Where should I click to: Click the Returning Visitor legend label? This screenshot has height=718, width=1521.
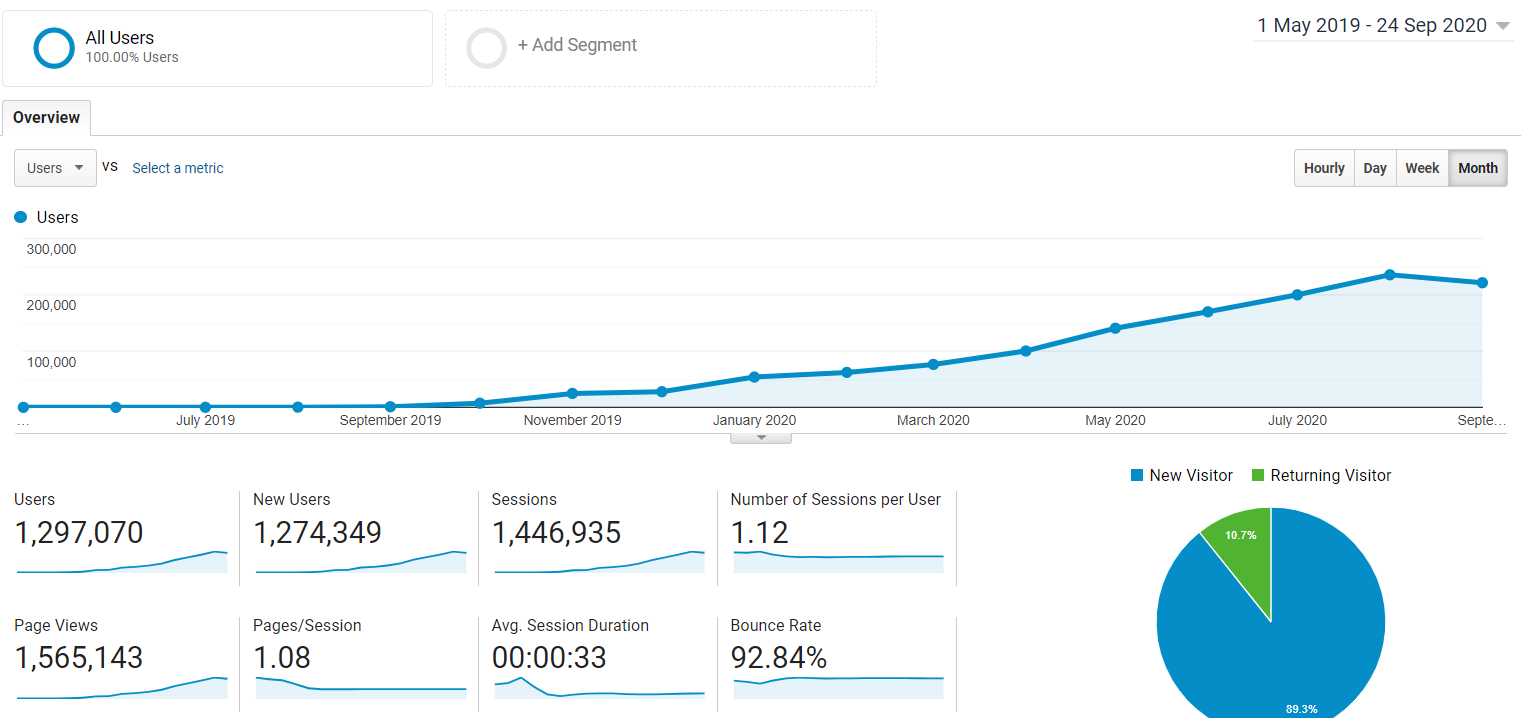click(1331, 476)
